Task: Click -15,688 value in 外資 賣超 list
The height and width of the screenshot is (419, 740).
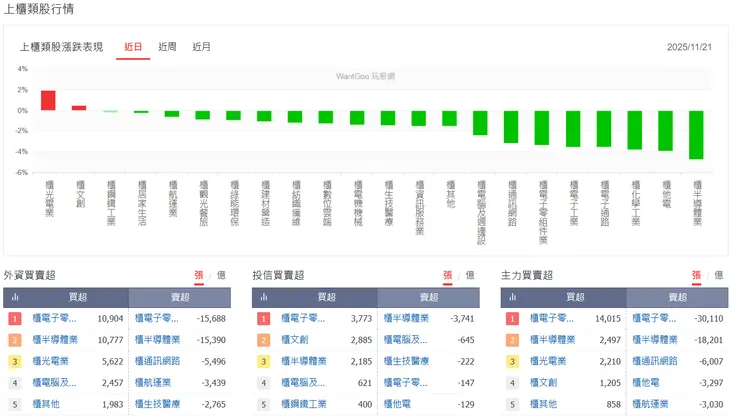Action: (211, 318)
